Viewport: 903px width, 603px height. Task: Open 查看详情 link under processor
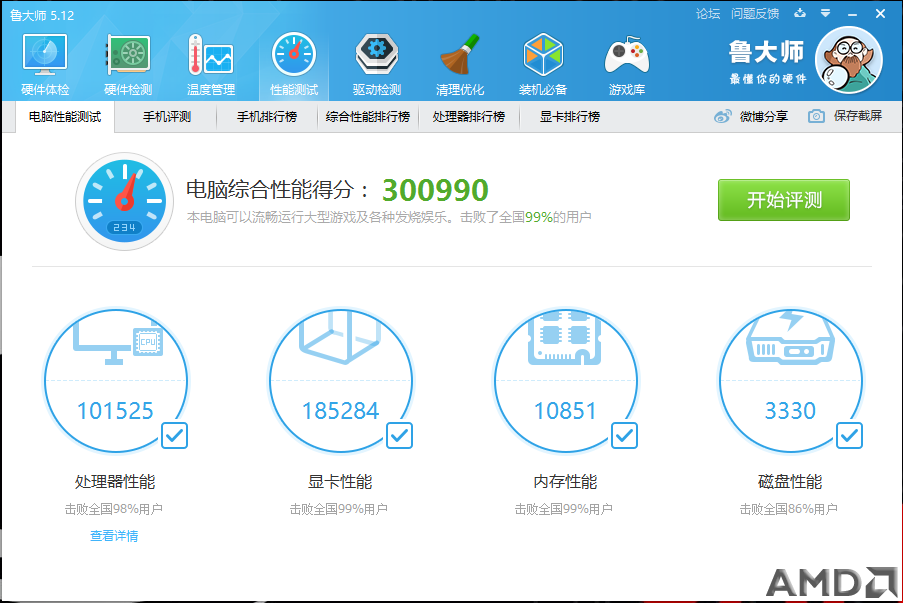click(114, 536)
